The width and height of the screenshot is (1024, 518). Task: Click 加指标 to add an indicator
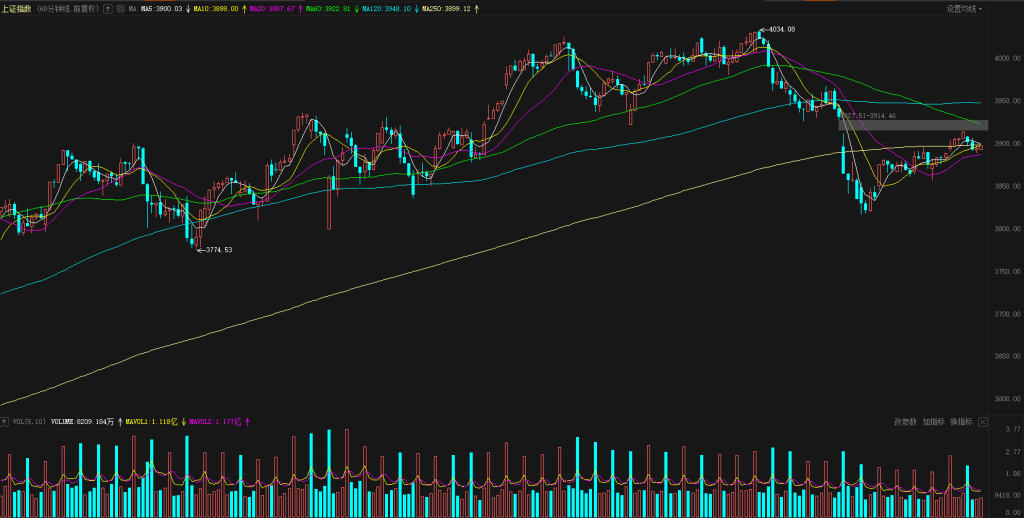click(932, 422)
